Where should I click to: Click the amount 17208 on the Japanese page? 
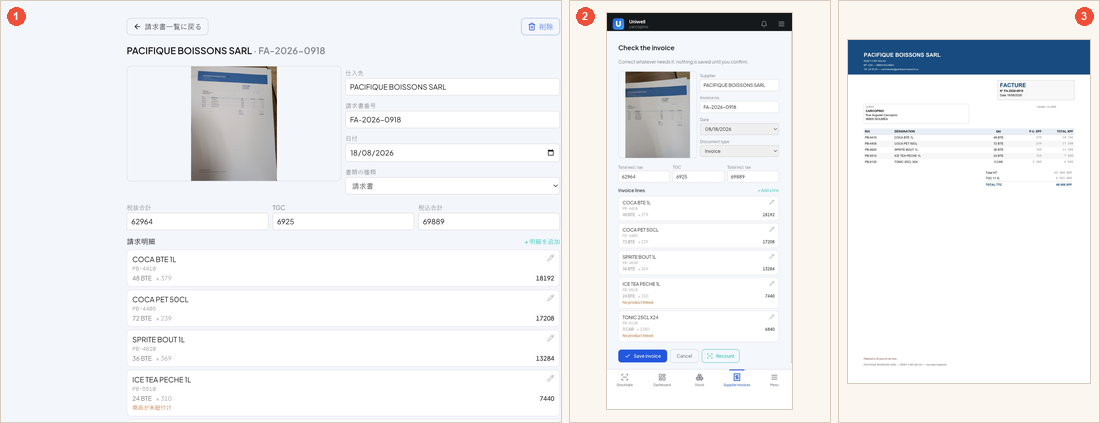(544, 318)
